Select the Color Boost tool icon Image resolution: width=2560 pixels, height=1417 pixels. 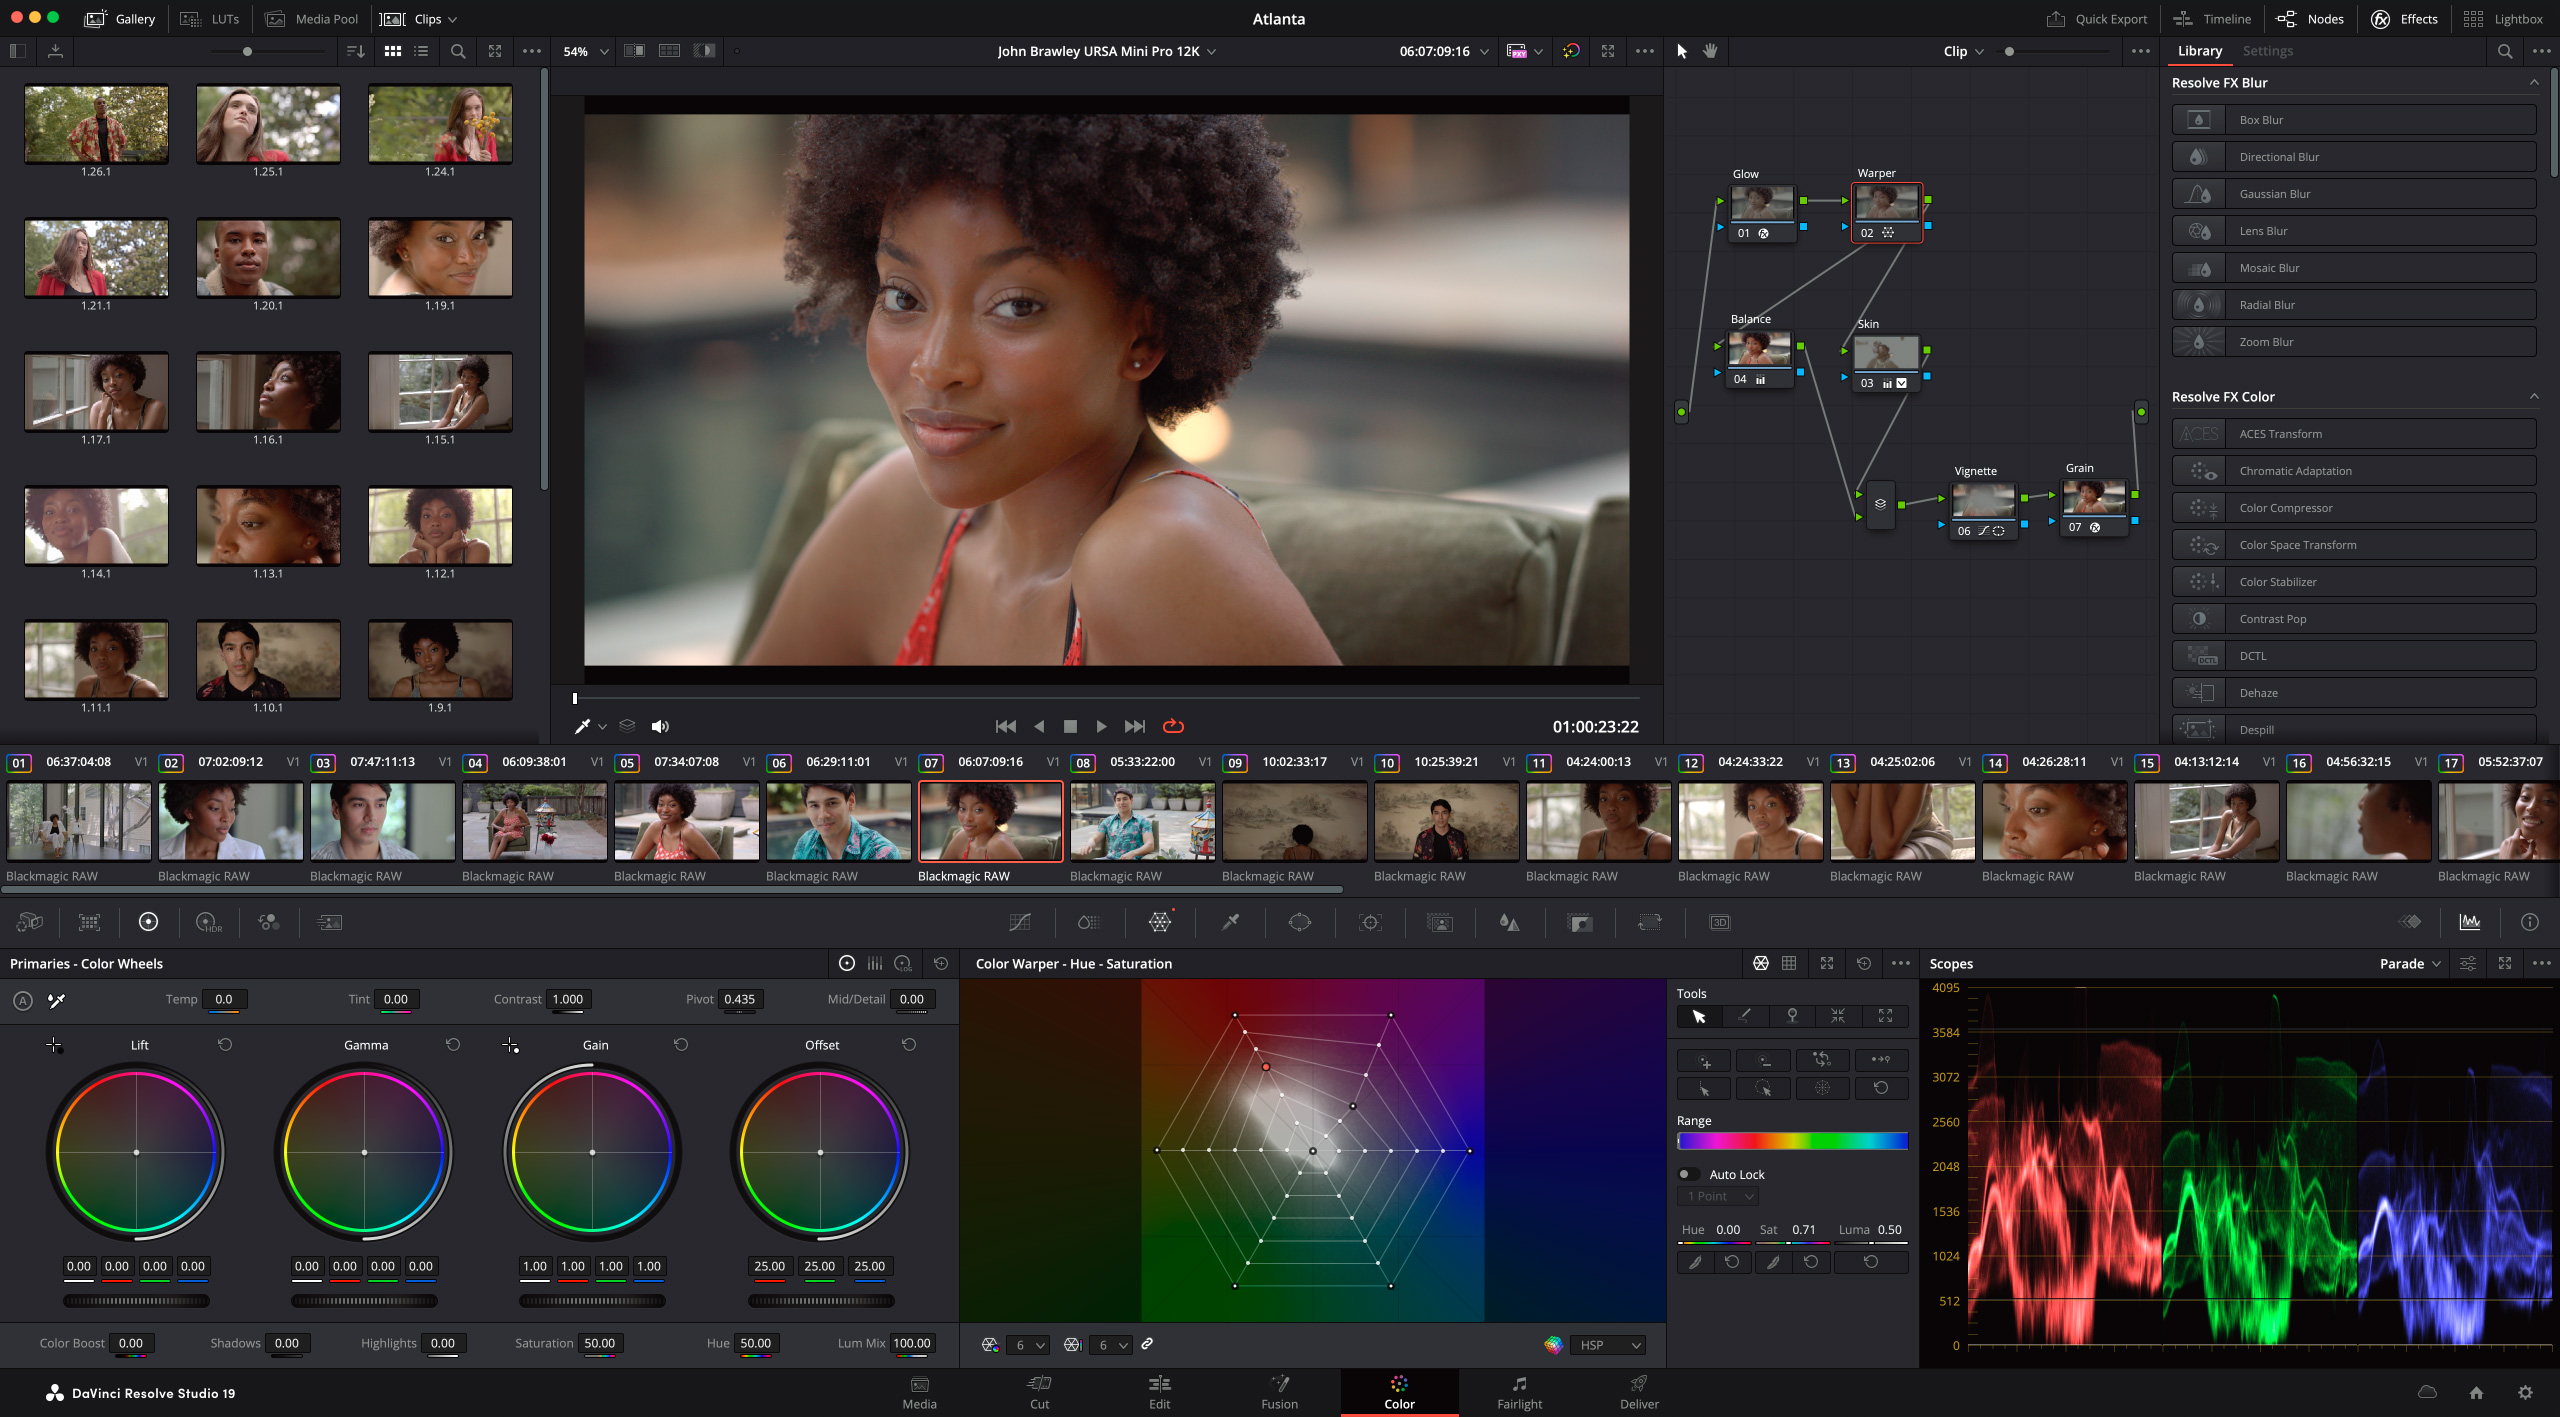click(x=133, y=1344)
